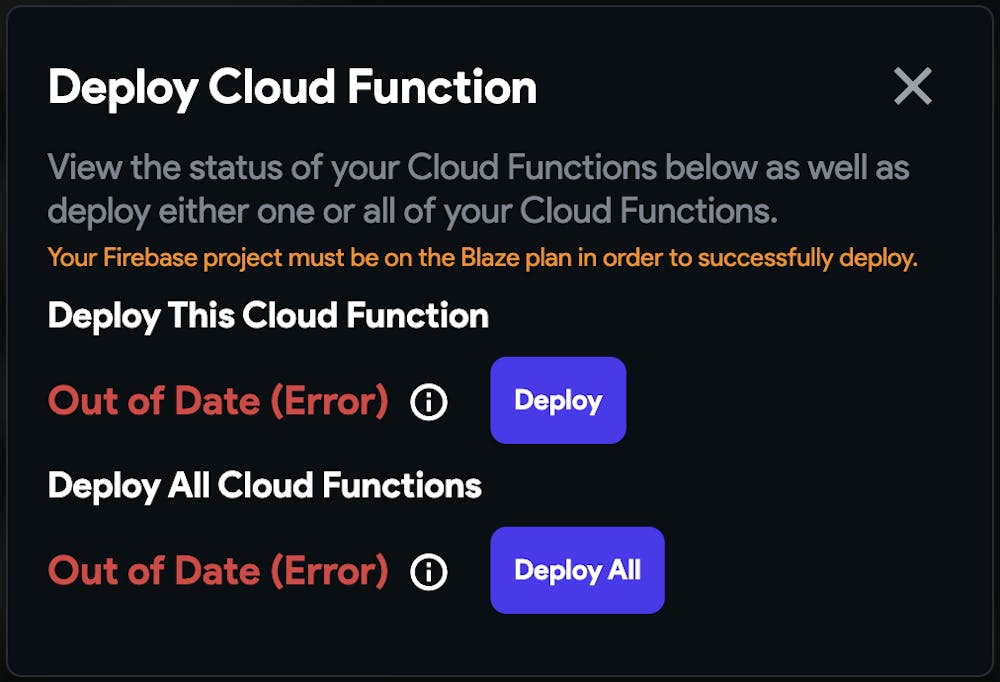Click "Out of Date" under Deploy All Cloud Functions
1000x682 pixels.
[x=138, y=571]
